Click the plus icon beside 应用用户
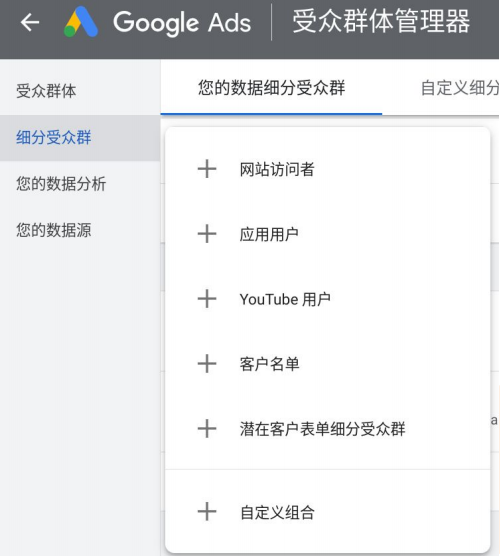The image size is (500, 556). [207, 234]
